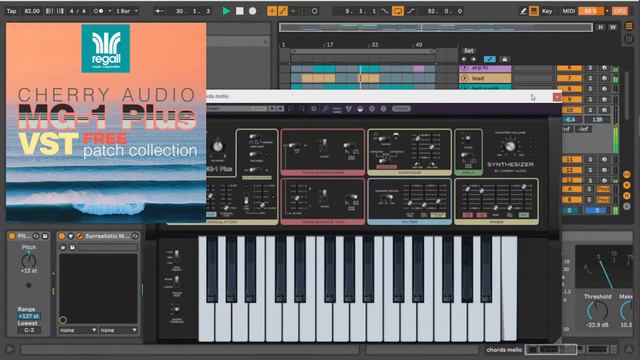Click the Arrangement Record button
Image resolution: width=640 pixels, height=360 pixels.
coord(253,11)
